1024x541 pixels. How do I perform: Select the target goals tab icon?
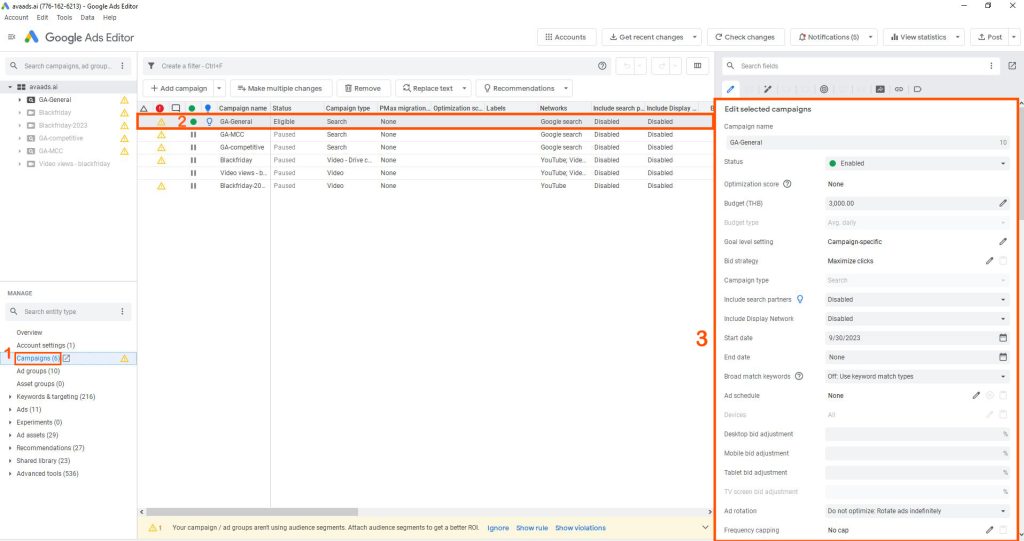(x=824, y=89)
